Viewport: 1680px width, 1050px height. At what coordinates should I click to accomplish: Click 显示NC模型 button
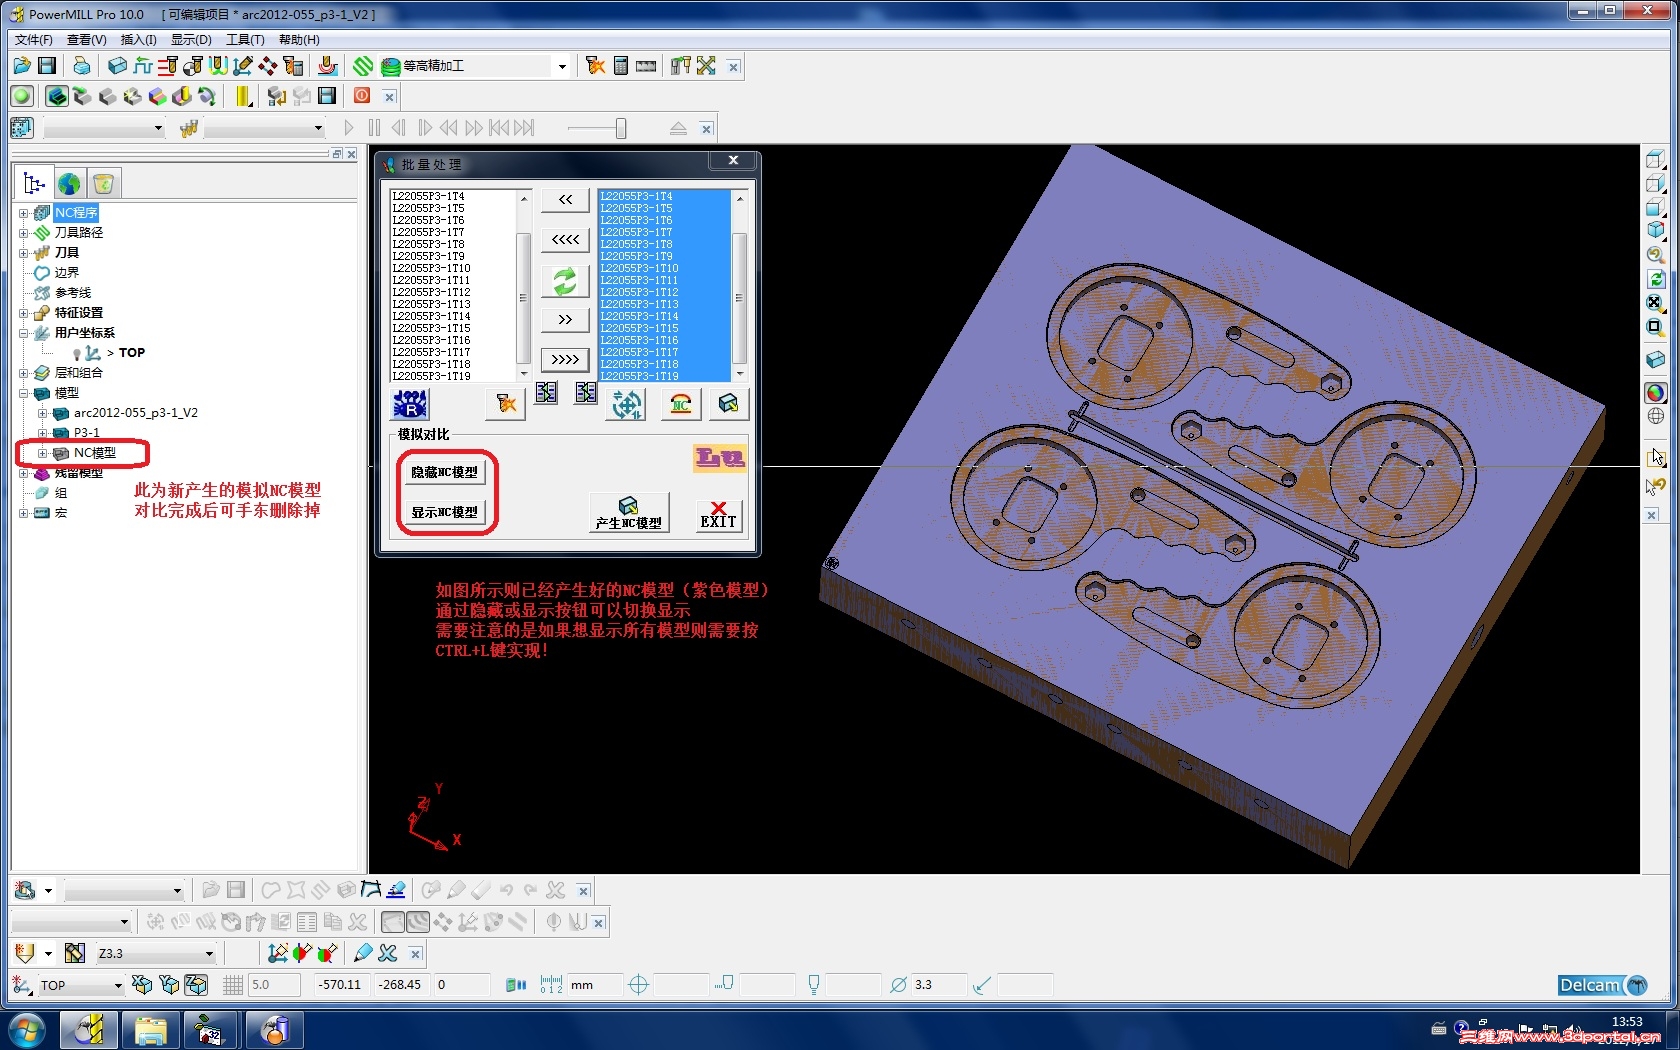coord(445,512)
